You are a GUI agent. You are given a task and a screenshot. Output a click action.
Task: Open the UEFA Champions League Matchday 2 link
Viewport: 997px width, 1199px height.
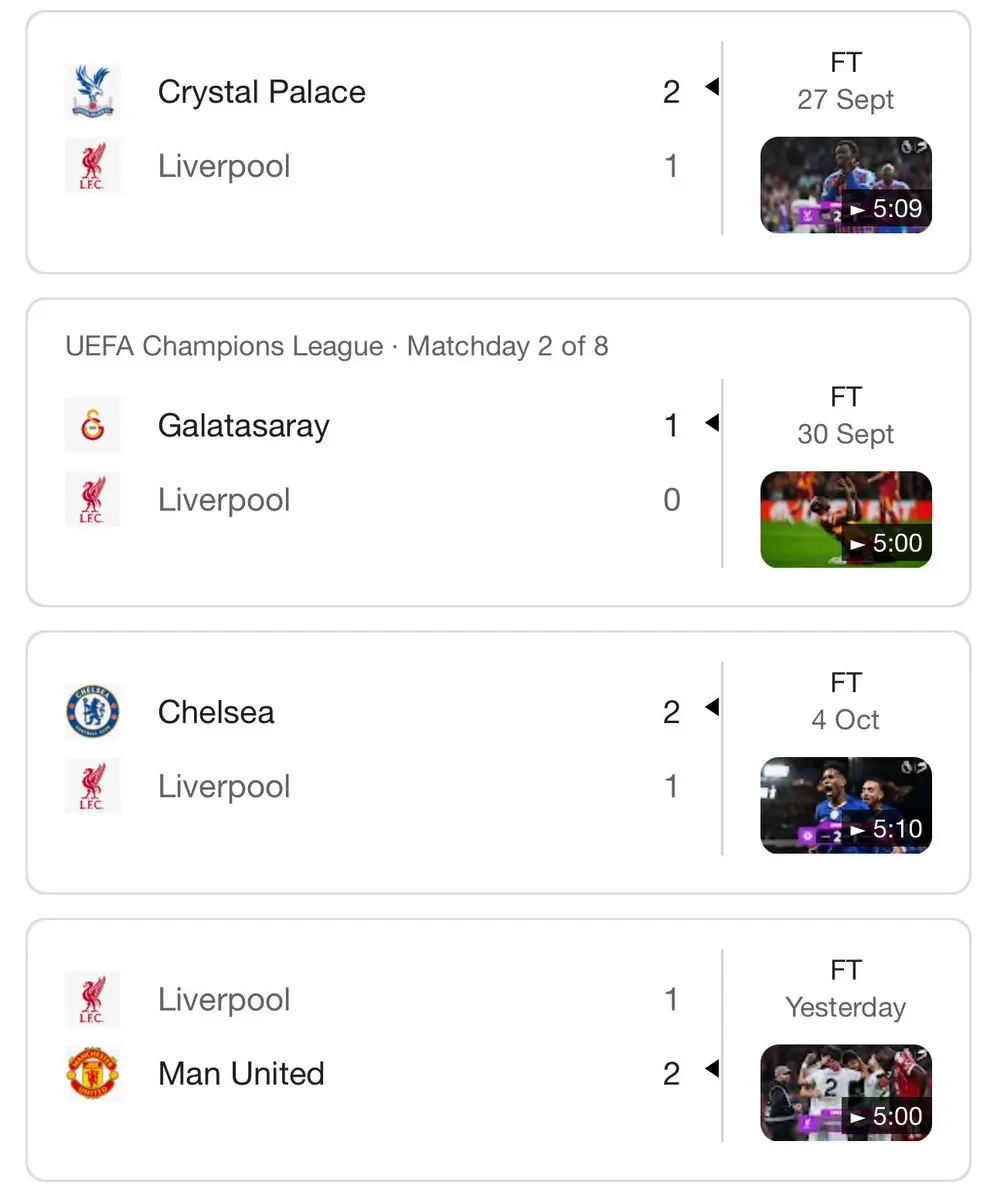click(x=337, y=346)
